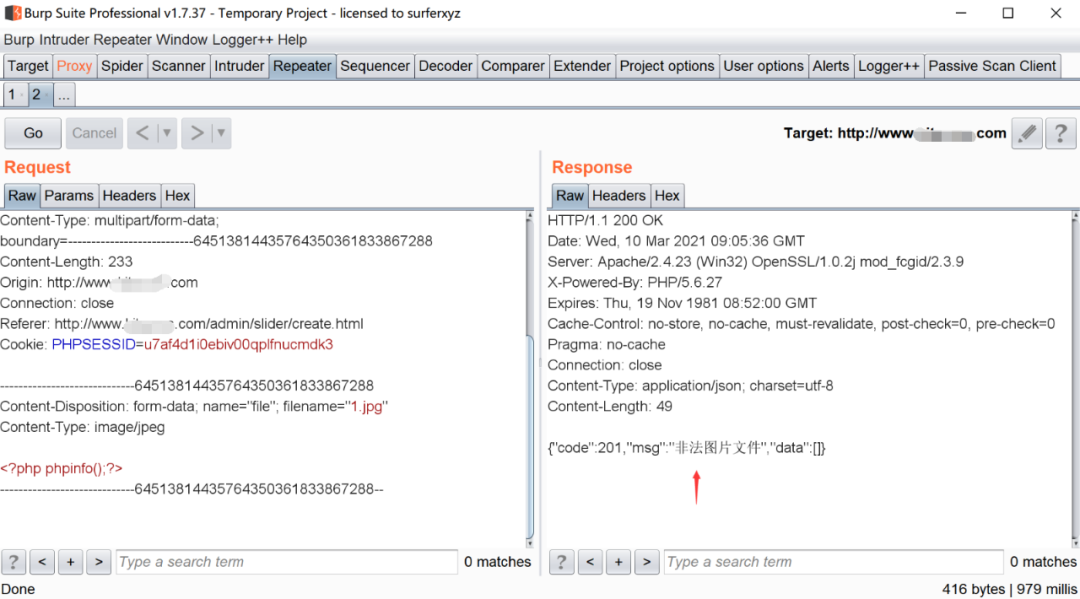Send the request with Go button
1080x599 pixels.
33,133
